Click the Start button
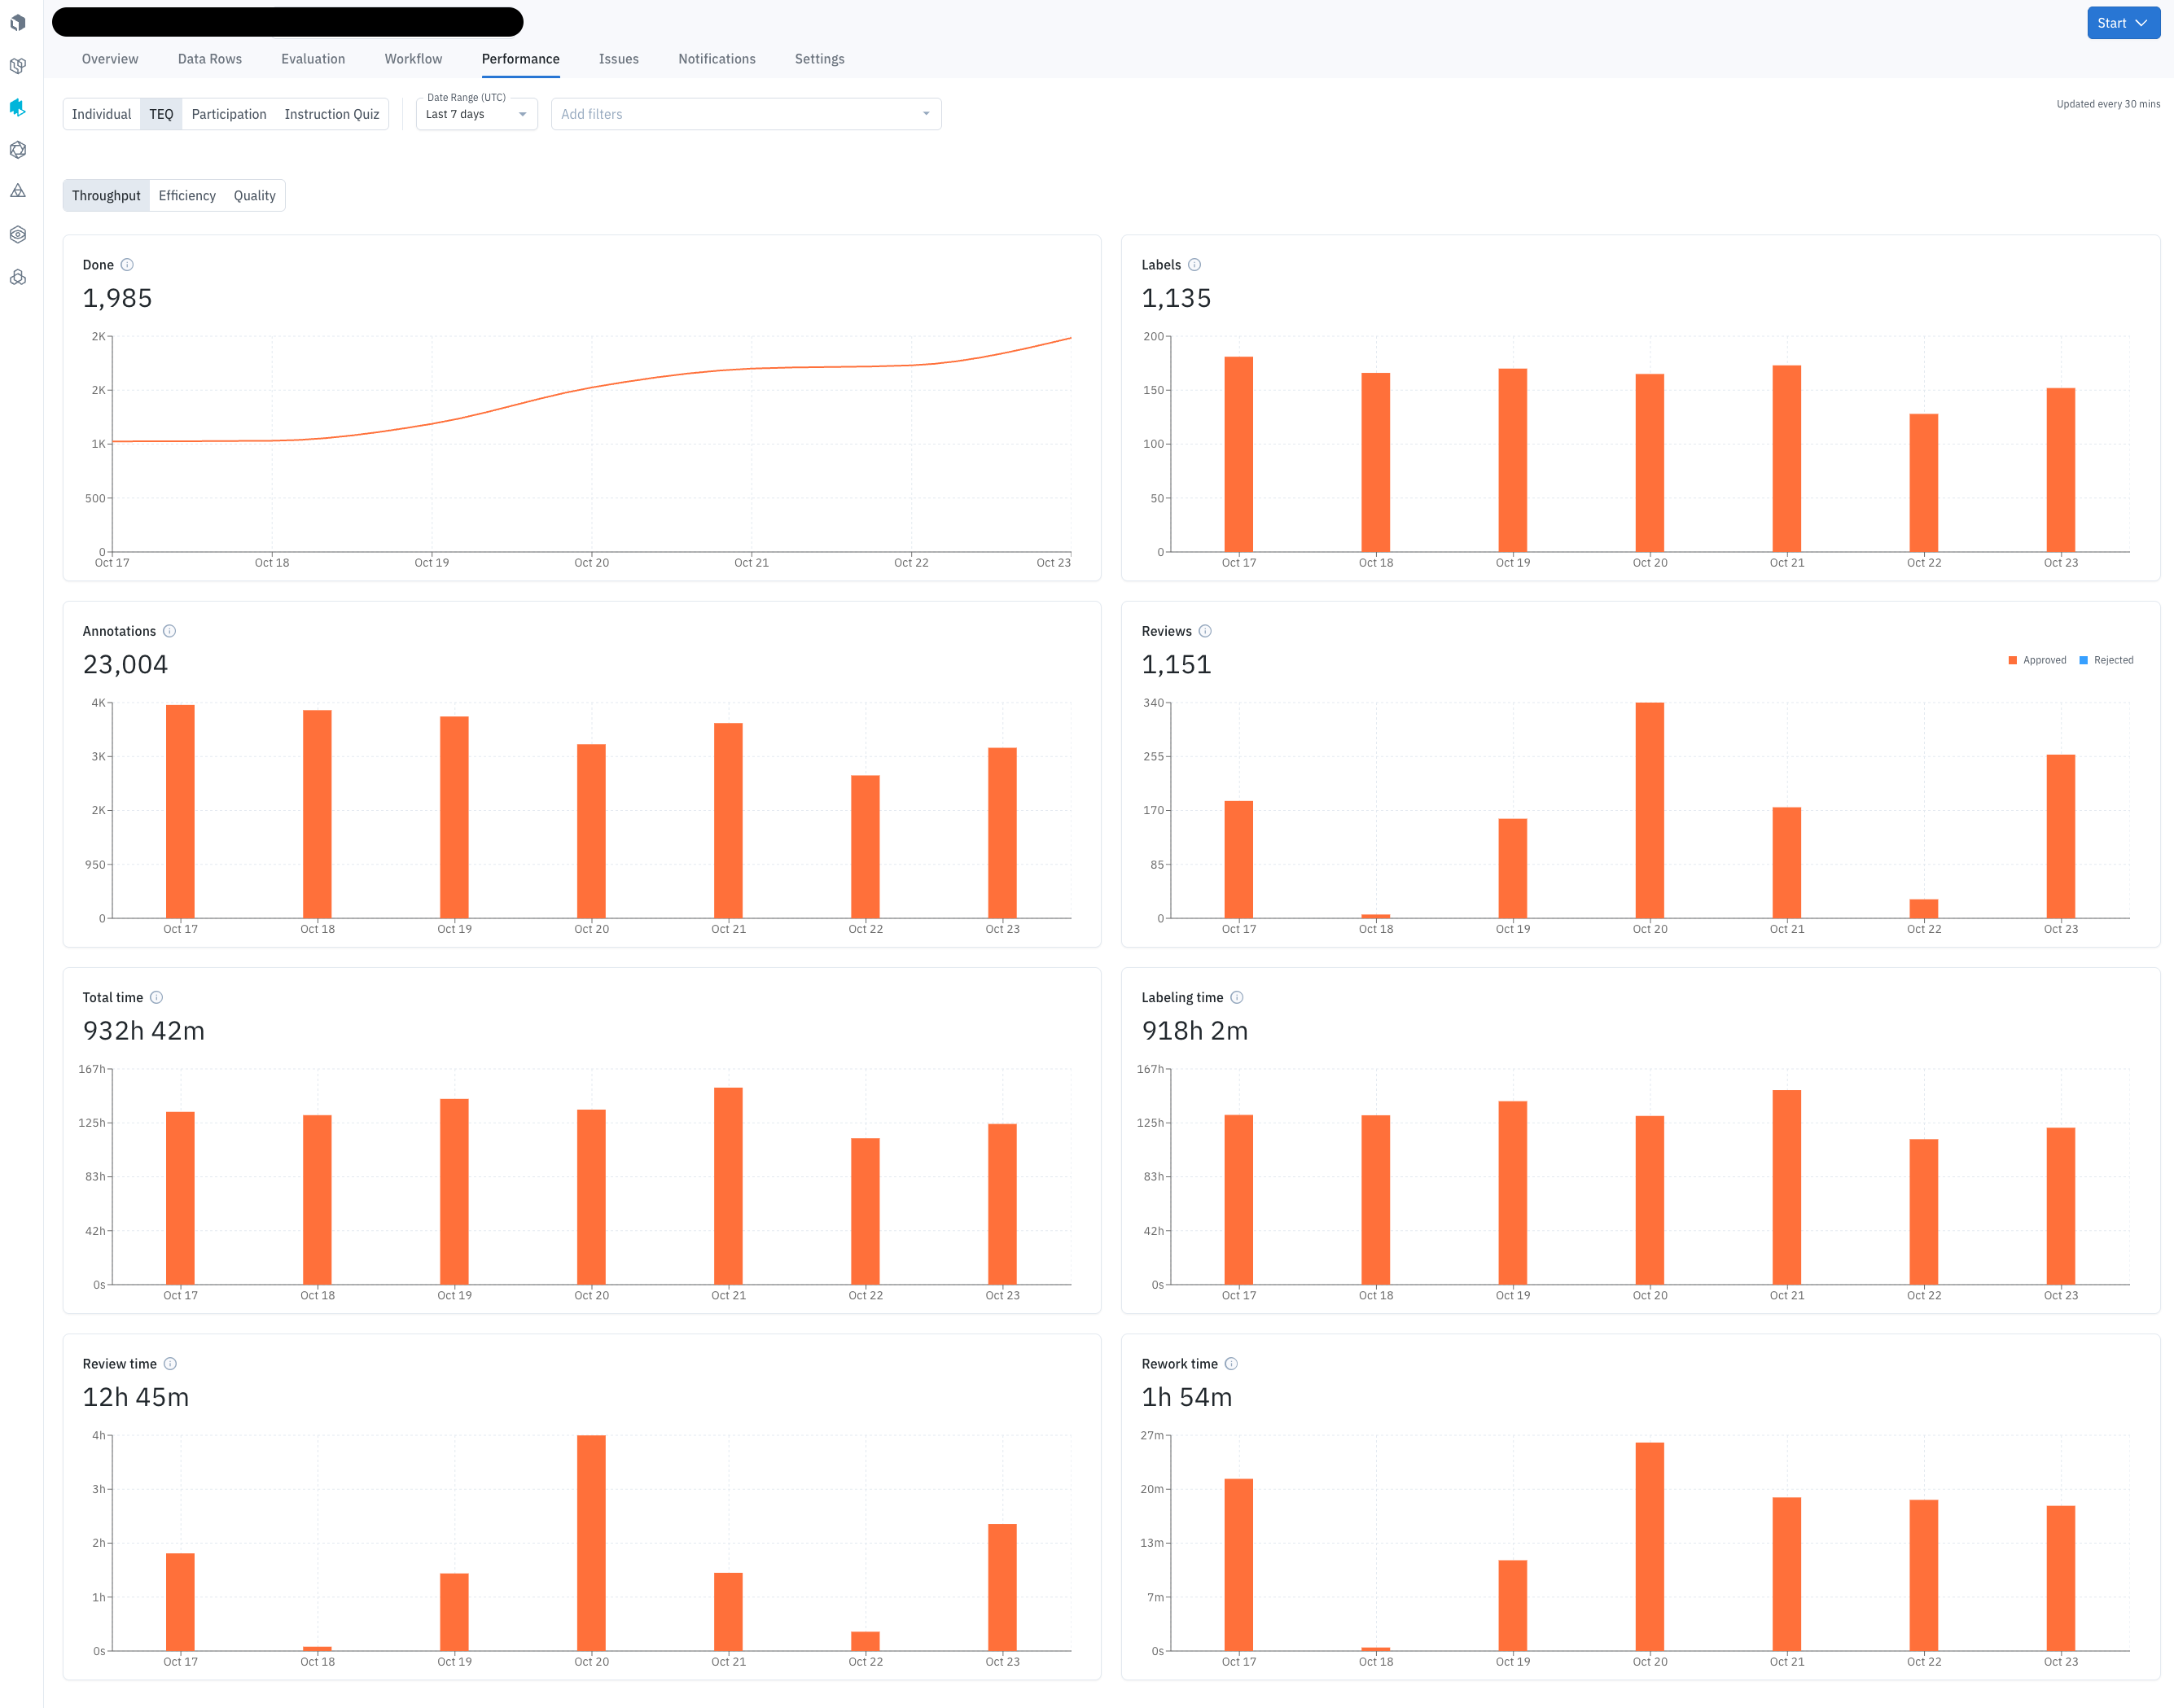This screenshot has width=2174, height=1708. [x=2111, y=22]
